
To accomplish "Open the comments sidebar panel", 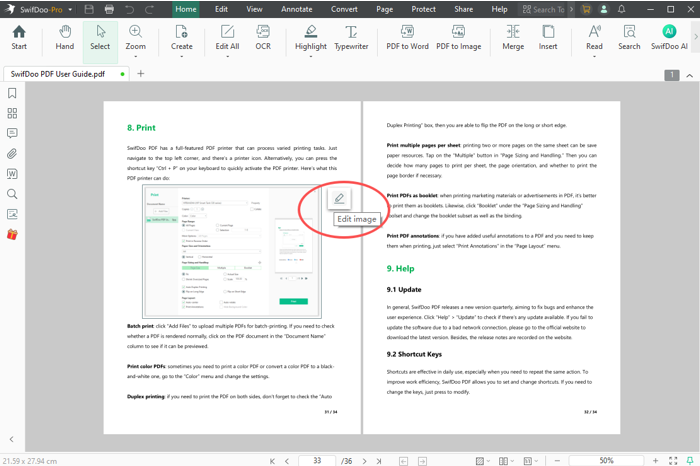I will pyautogui.click(x=12, y=133).
